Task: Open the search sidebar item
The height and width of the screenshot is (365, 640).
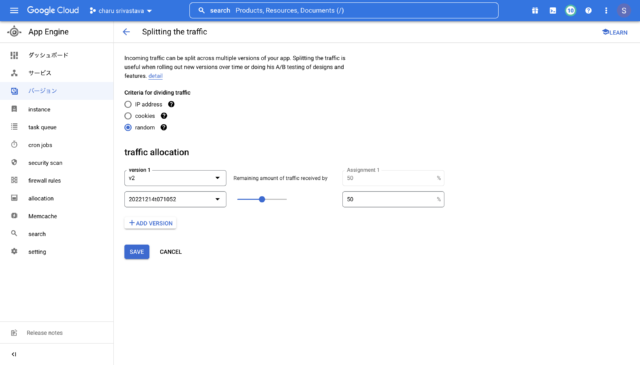Action: pyautogui.click(x=57, y=234)
